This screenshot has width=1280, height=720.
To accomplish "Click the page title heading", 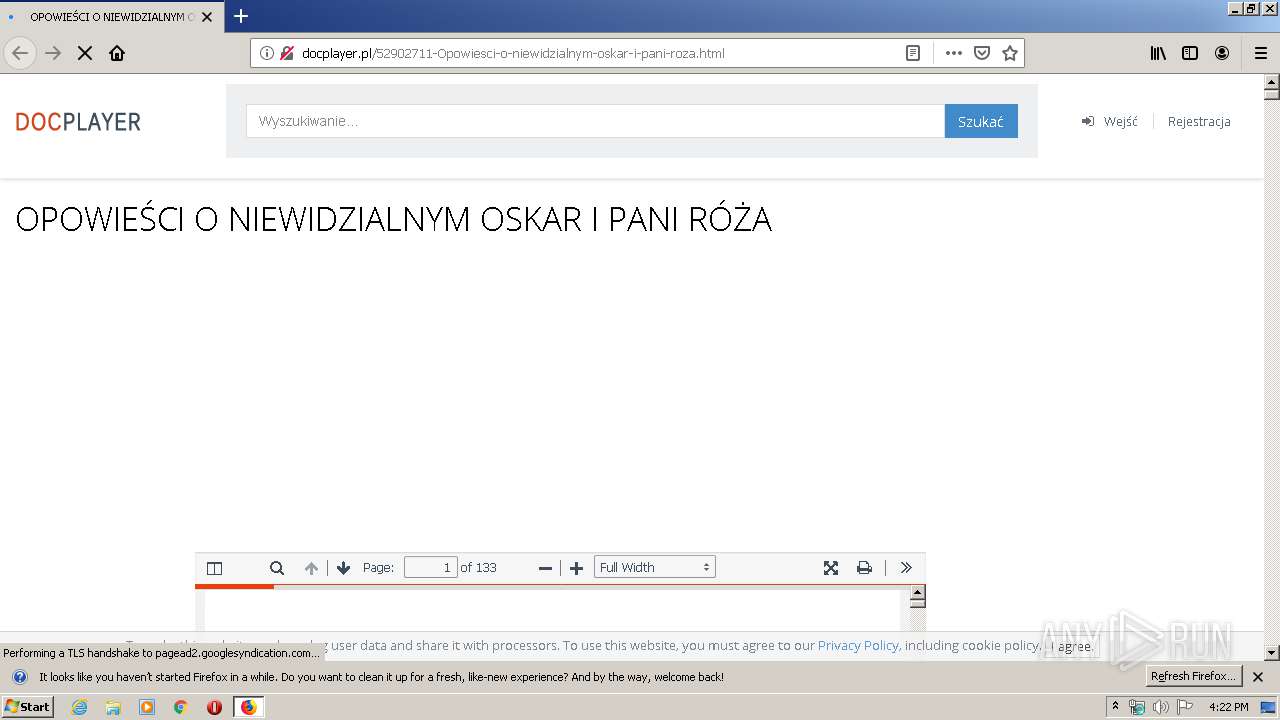I will (x=394, y=220).
